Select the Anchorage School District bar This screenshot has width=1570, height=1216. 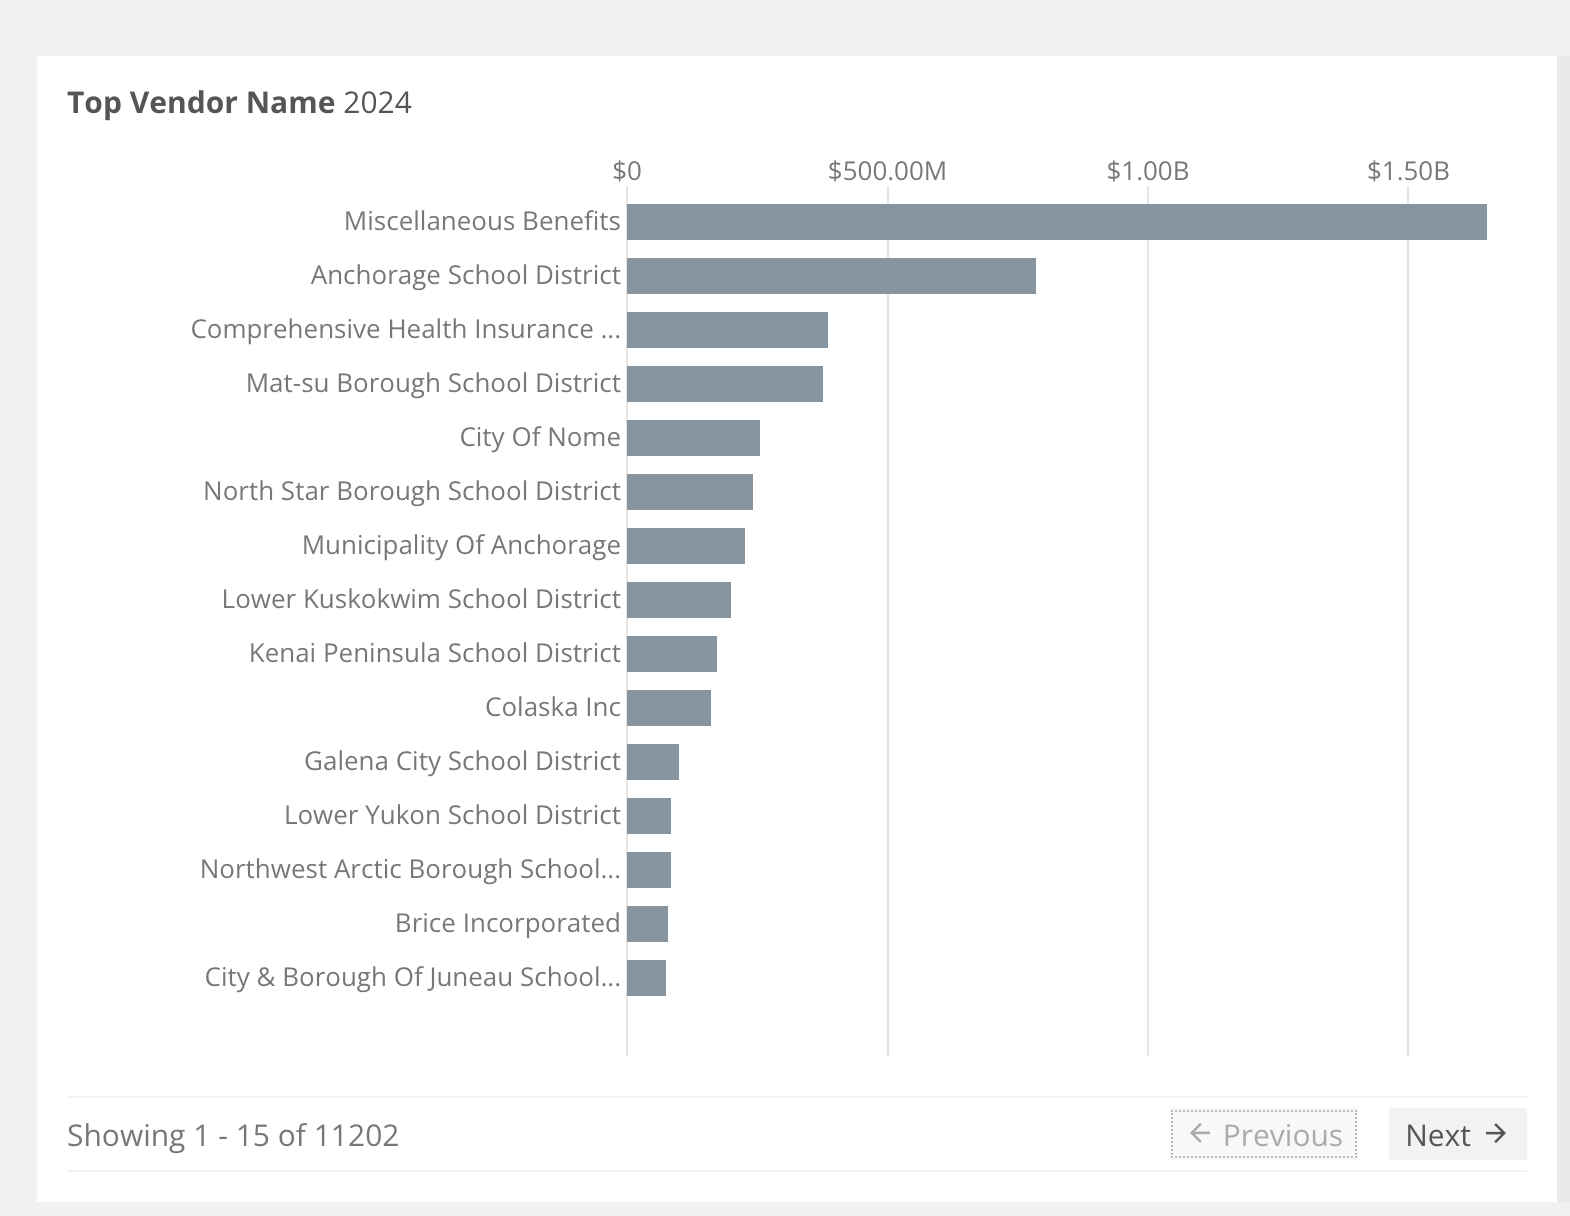click(x=831, y=276)
